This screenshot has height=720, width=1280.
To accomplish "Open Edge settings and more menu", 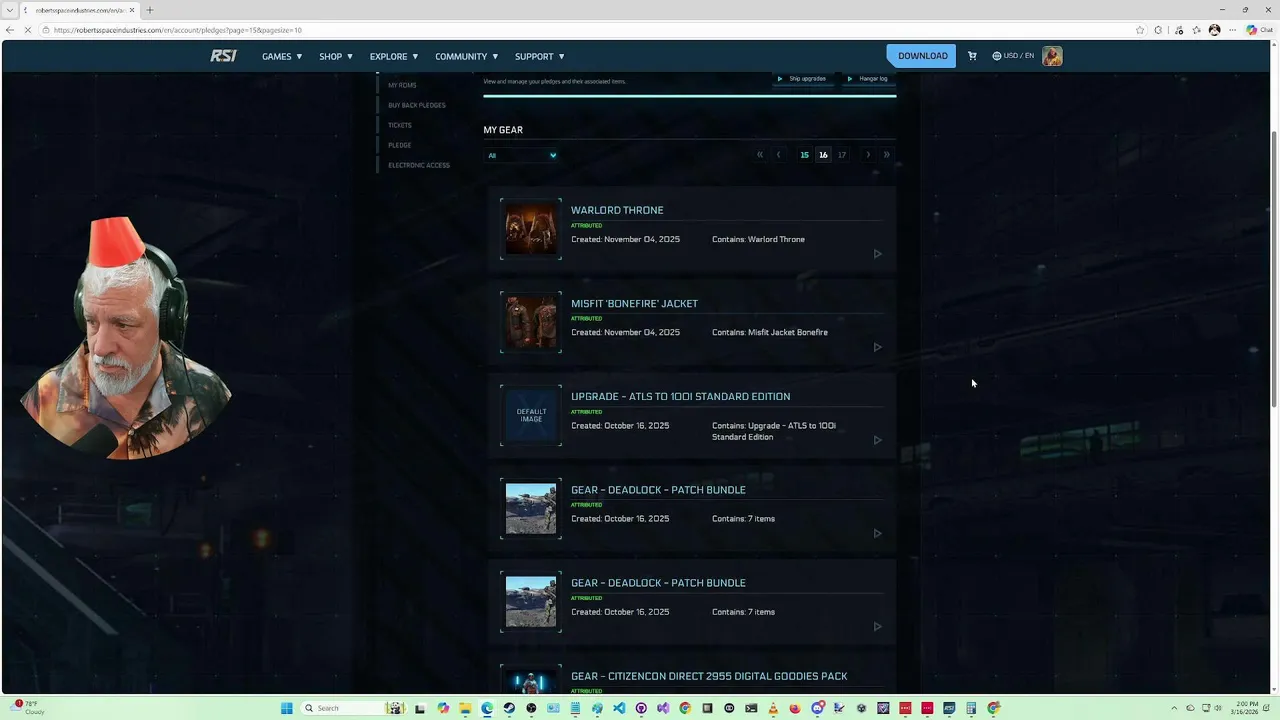I will point(1232,30).
